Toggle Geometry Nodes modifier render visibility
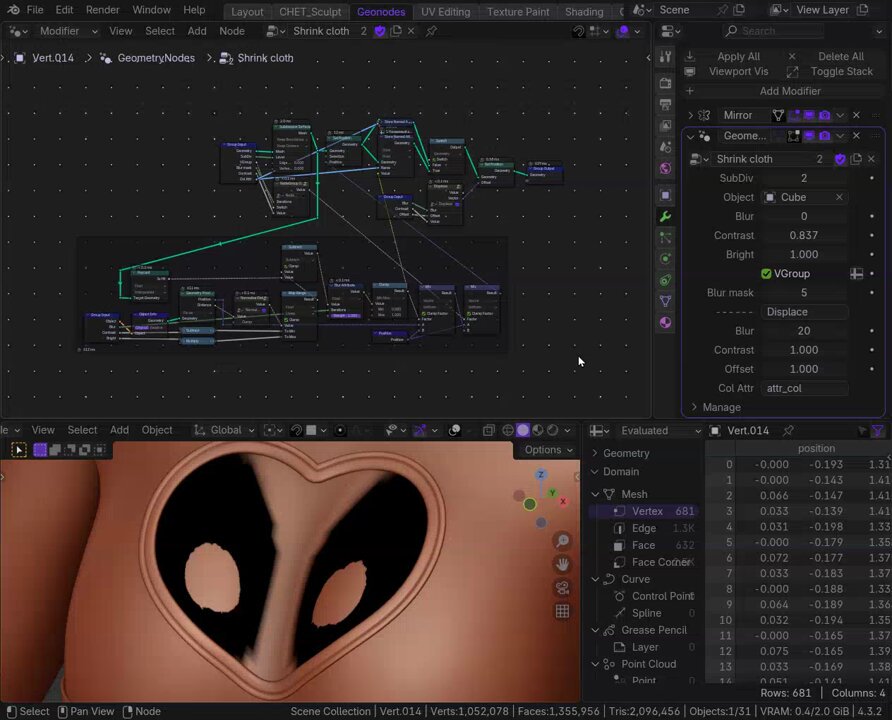Screen dimensions: 892x720 coord(824,136)
